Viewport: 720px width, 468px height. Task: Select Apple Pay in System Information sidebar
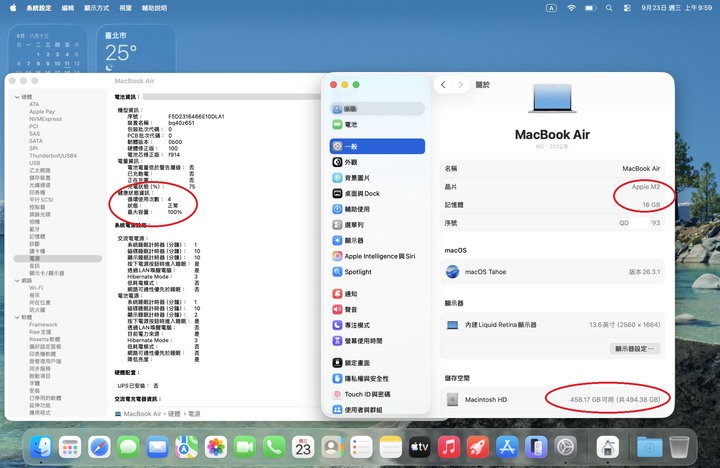[x=42, y=112]
